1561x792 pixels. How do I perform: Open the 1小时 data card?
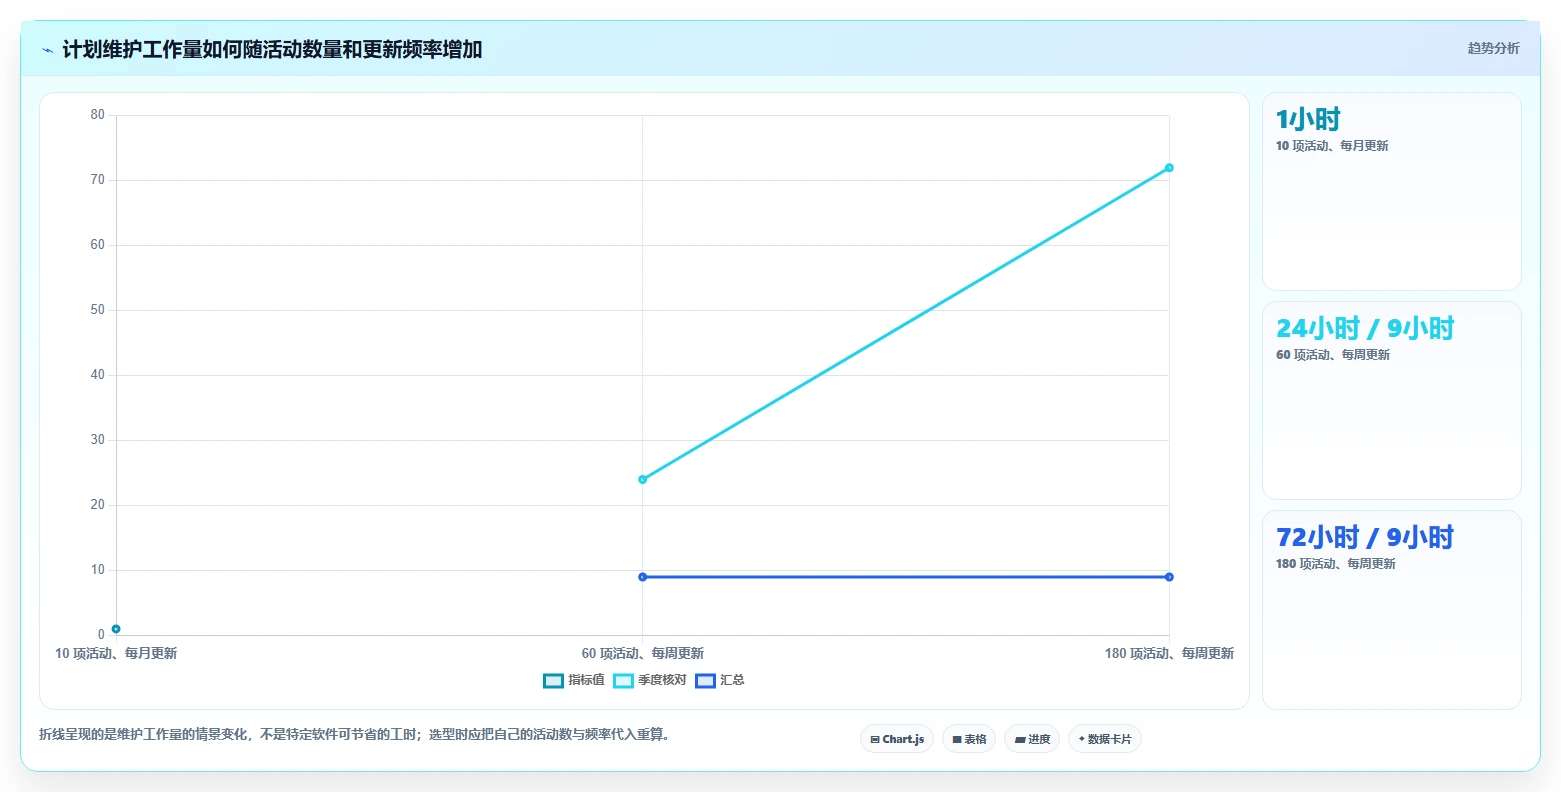tap(1392, 192)
